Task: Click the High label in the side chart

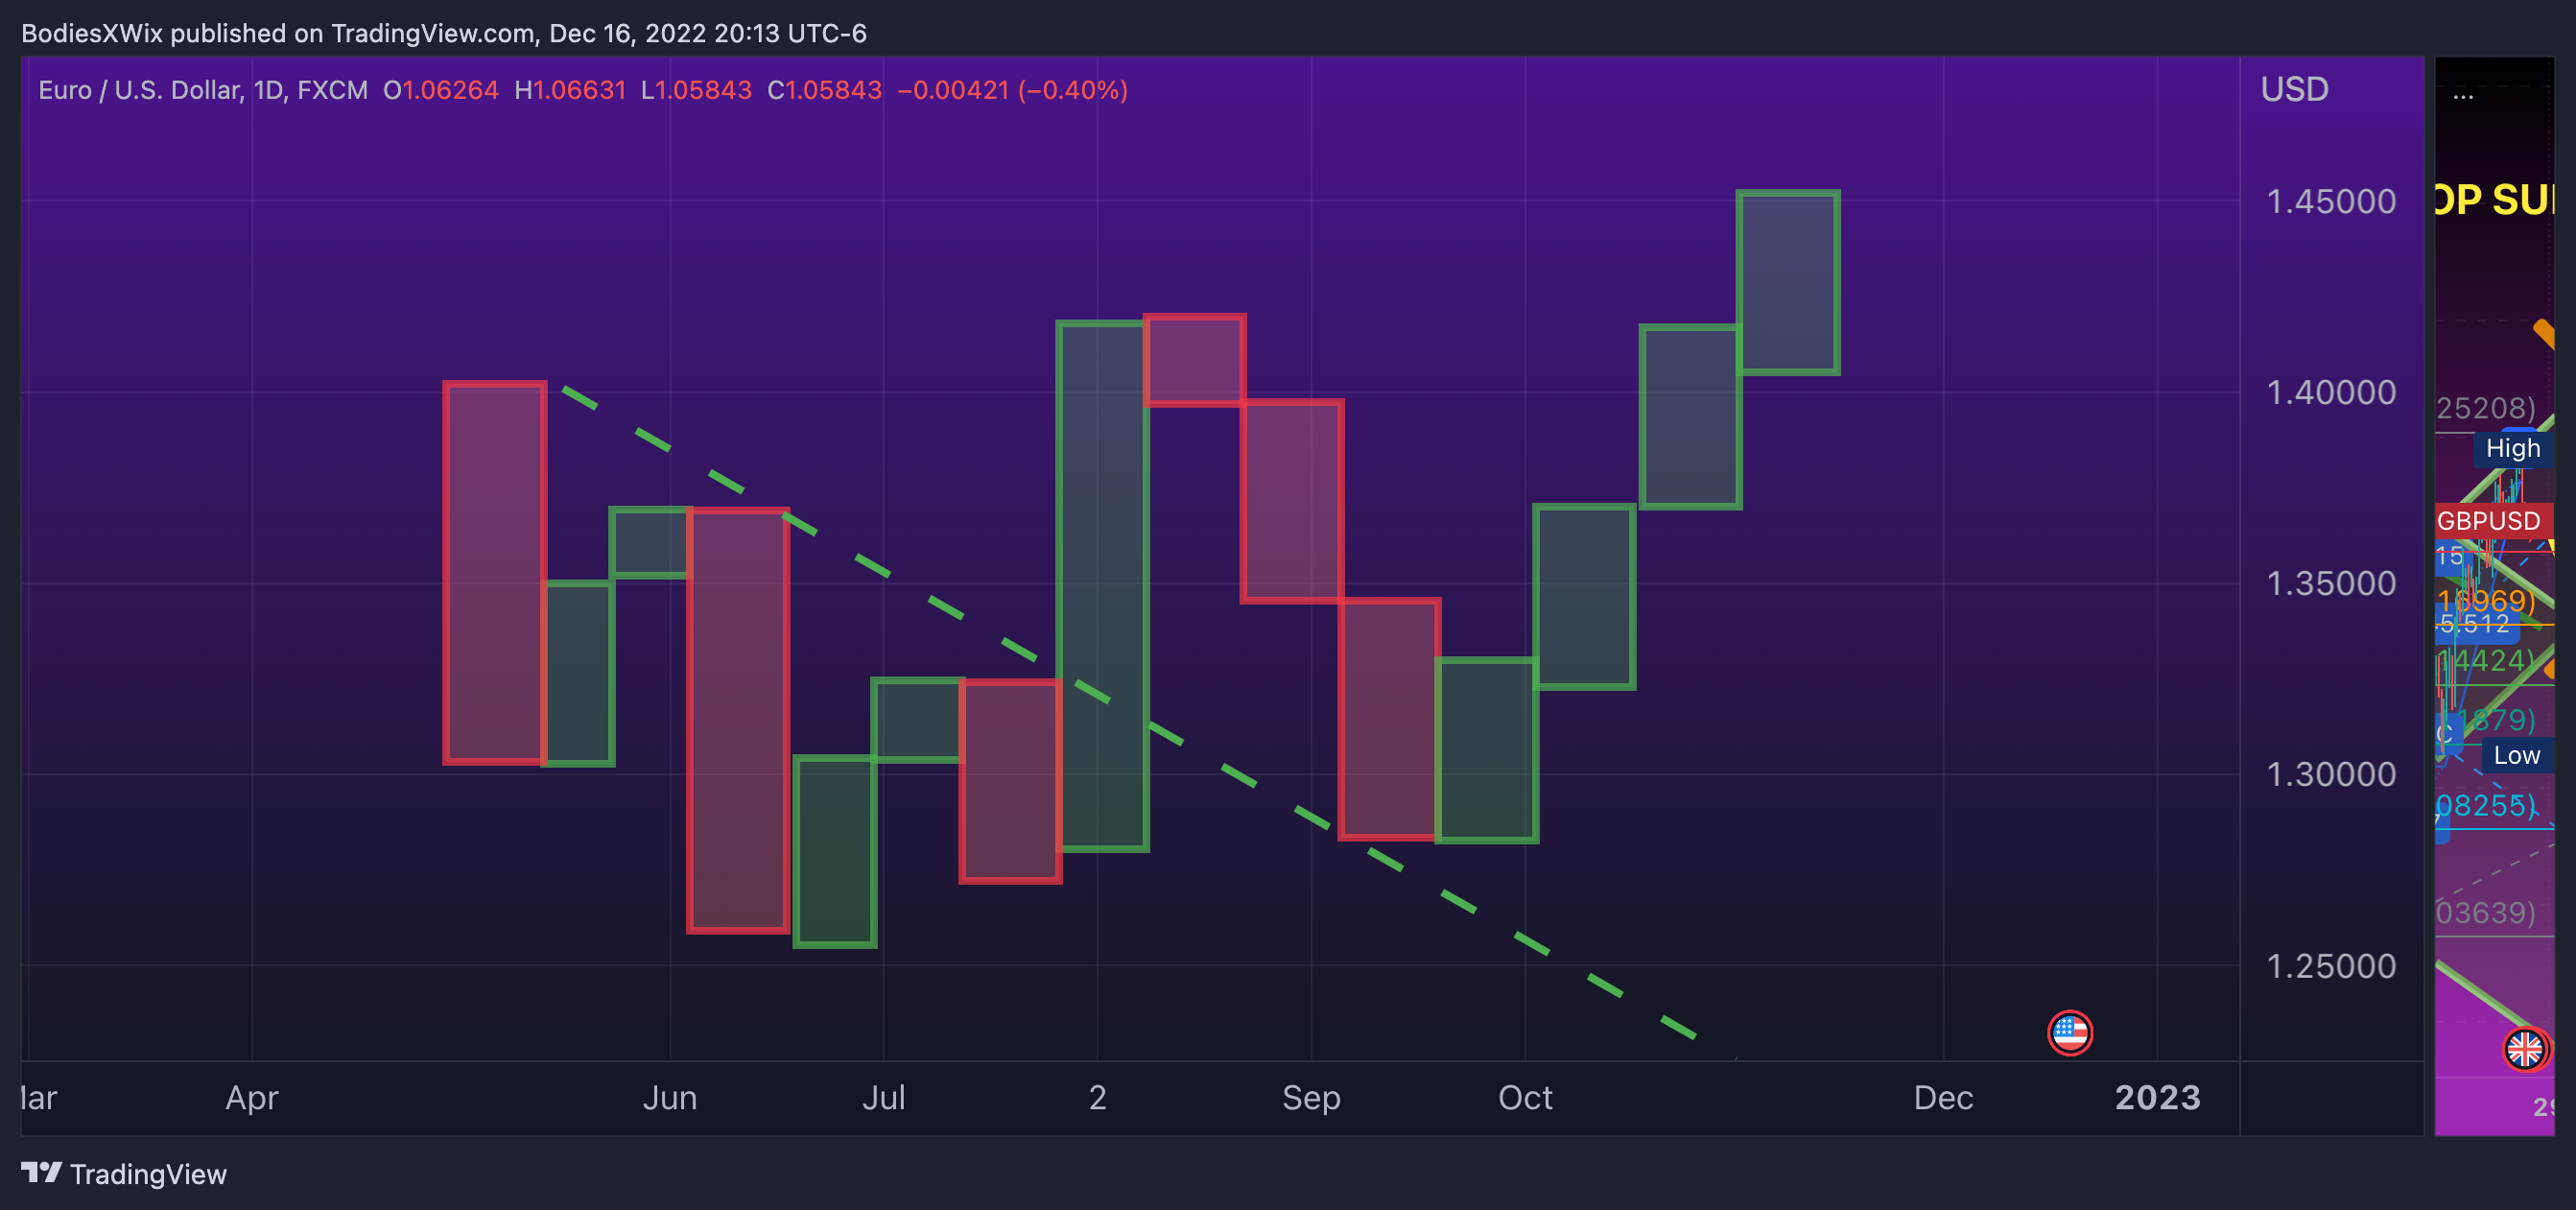Action: point(2512,448)
